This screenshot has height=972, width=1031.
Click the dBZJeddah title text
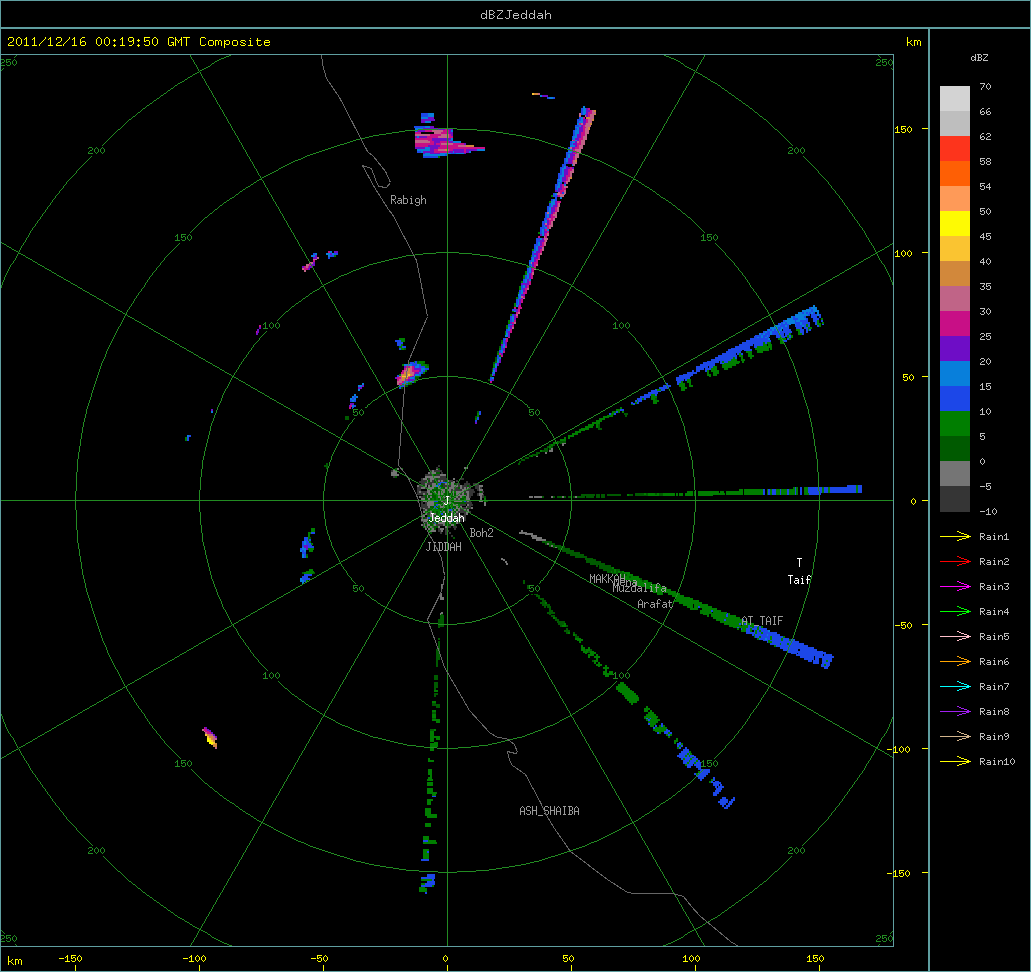(516, 14)
